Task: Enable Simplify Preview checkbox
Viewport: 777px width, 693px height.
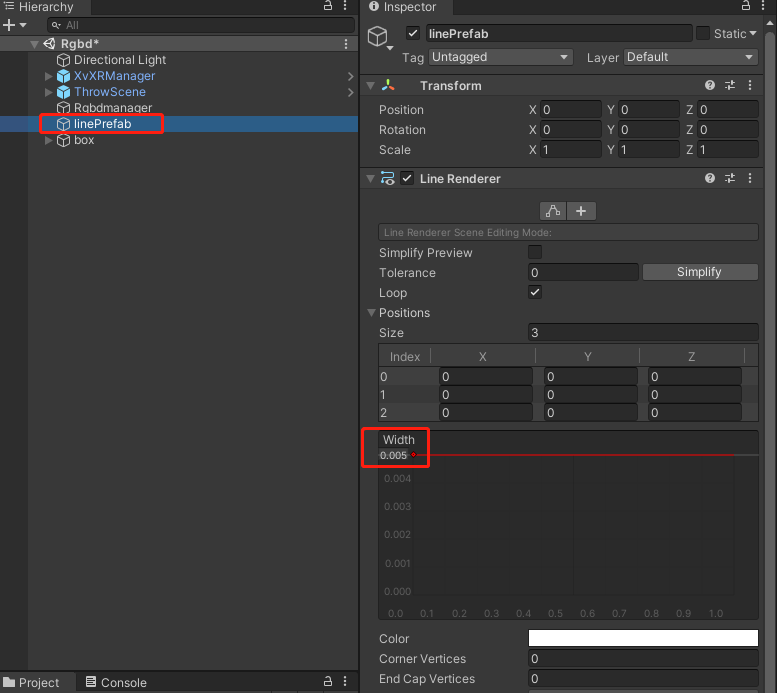Action: tap(535, 252)
